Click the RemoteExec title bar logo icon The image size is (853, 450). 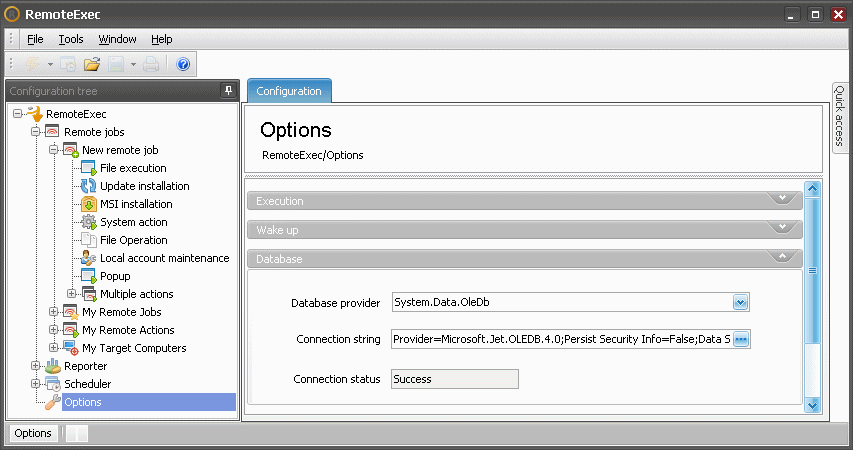coord(12,14)
